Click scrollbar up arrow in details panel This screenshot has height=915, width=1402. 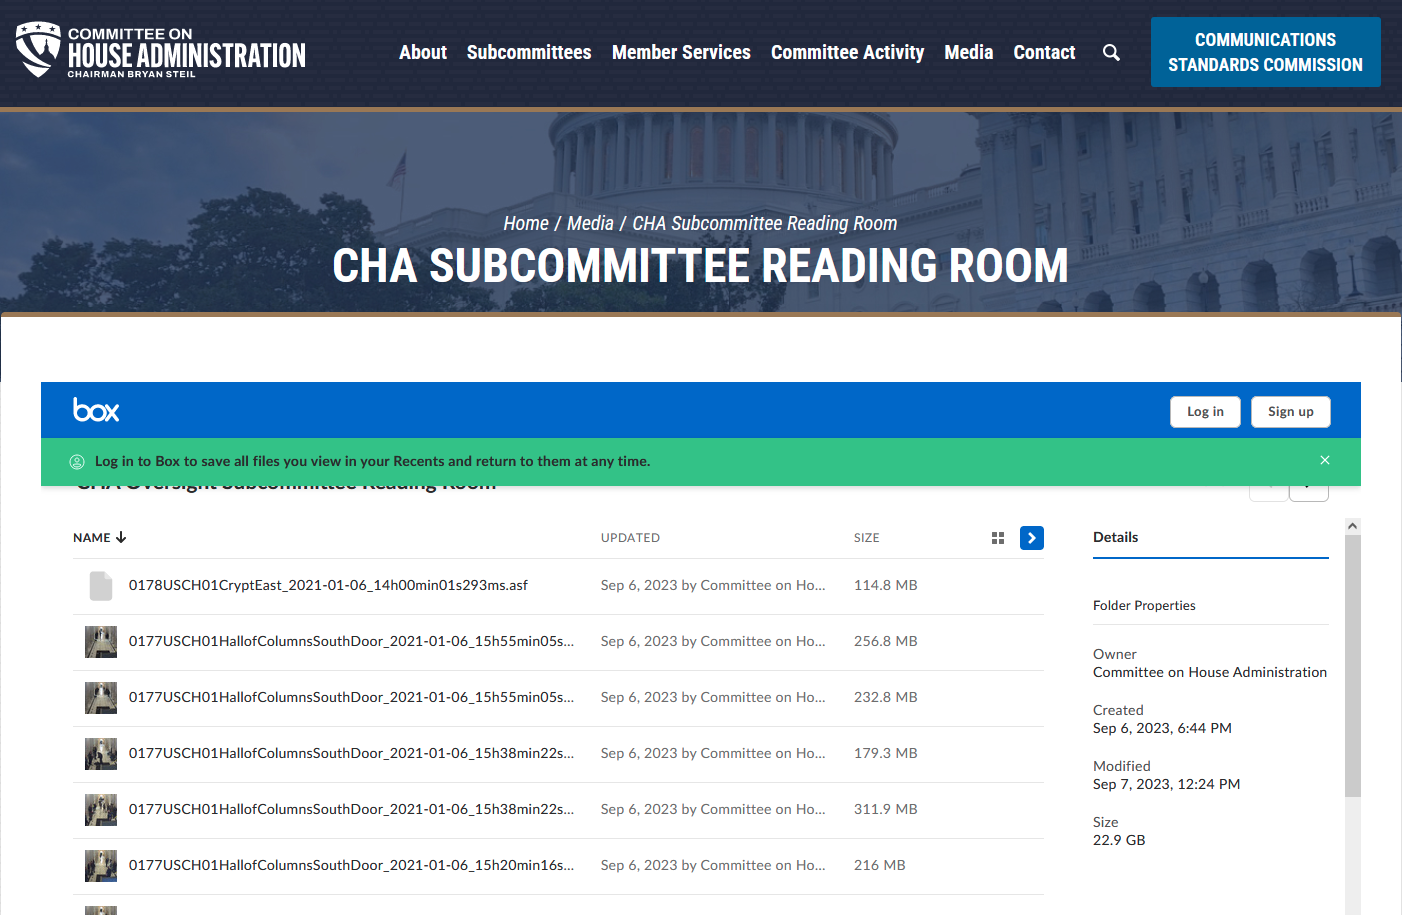[x=1353, y=526]
